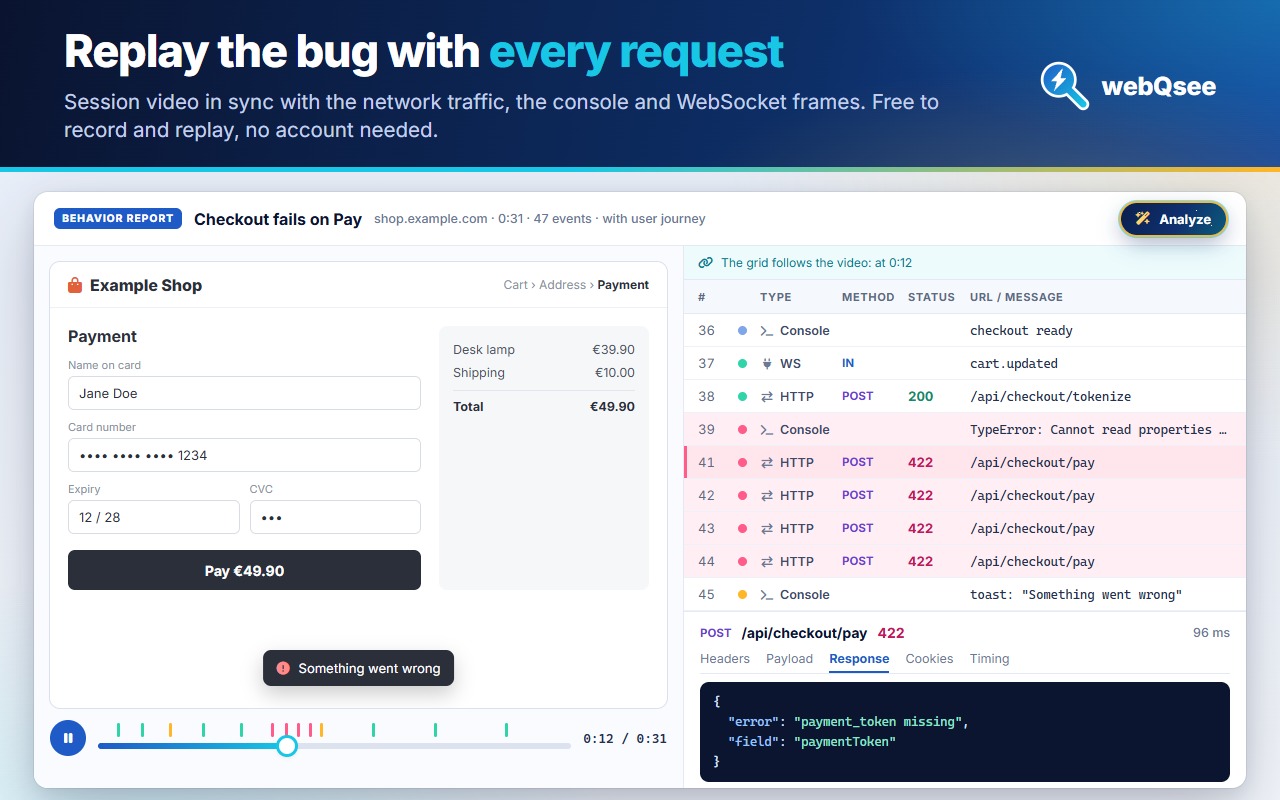The width and height of the screenshot is (1280, 800).
Task: Click the WS plug icon in row 37
Action: 767,364
